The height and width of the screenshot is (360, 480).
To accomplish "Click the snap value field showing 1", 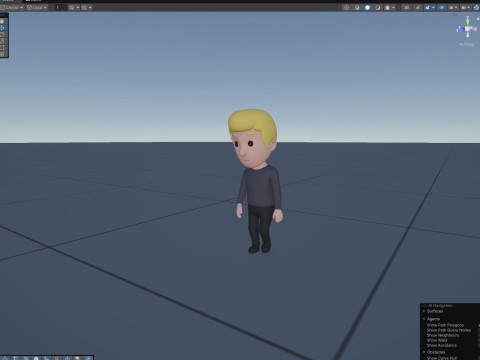I will pyautogui.click(x=61, y=7).
